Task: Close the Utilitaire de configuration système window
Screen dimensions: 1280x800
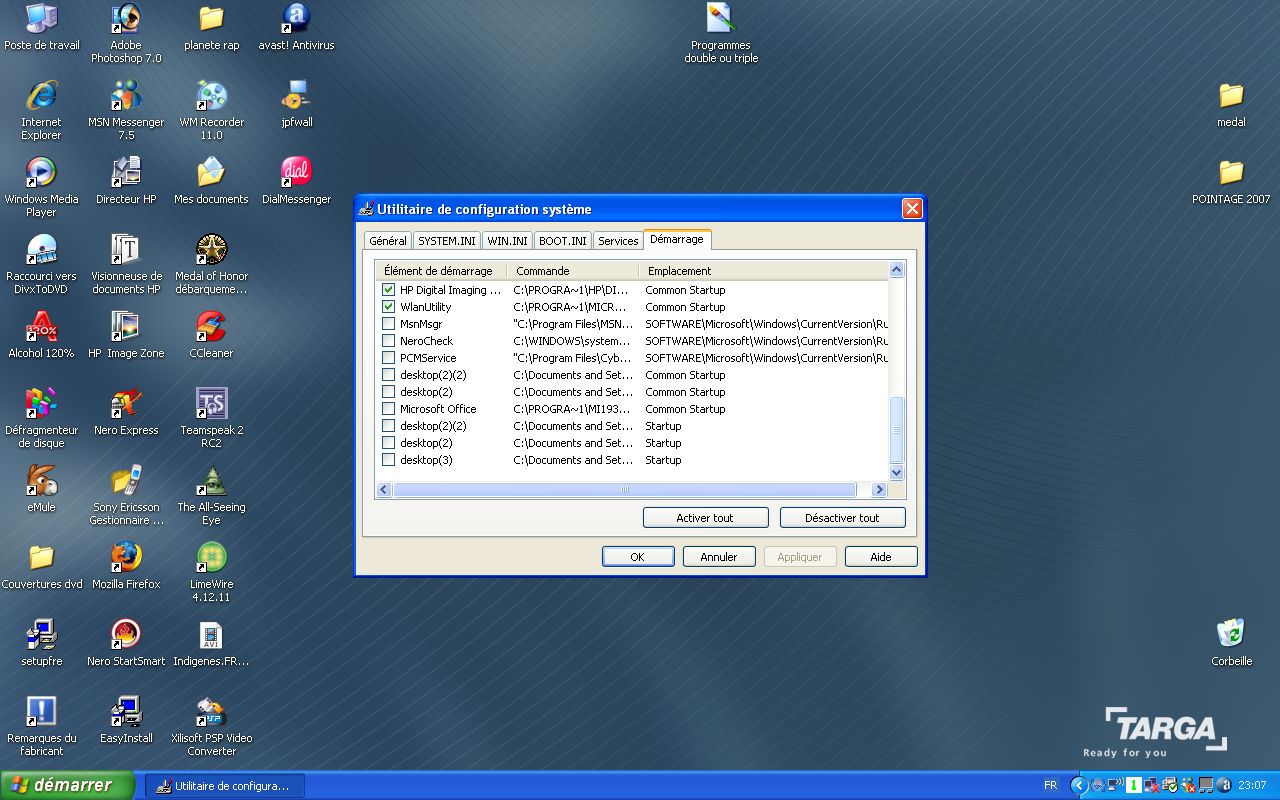Action: [912, 209]
